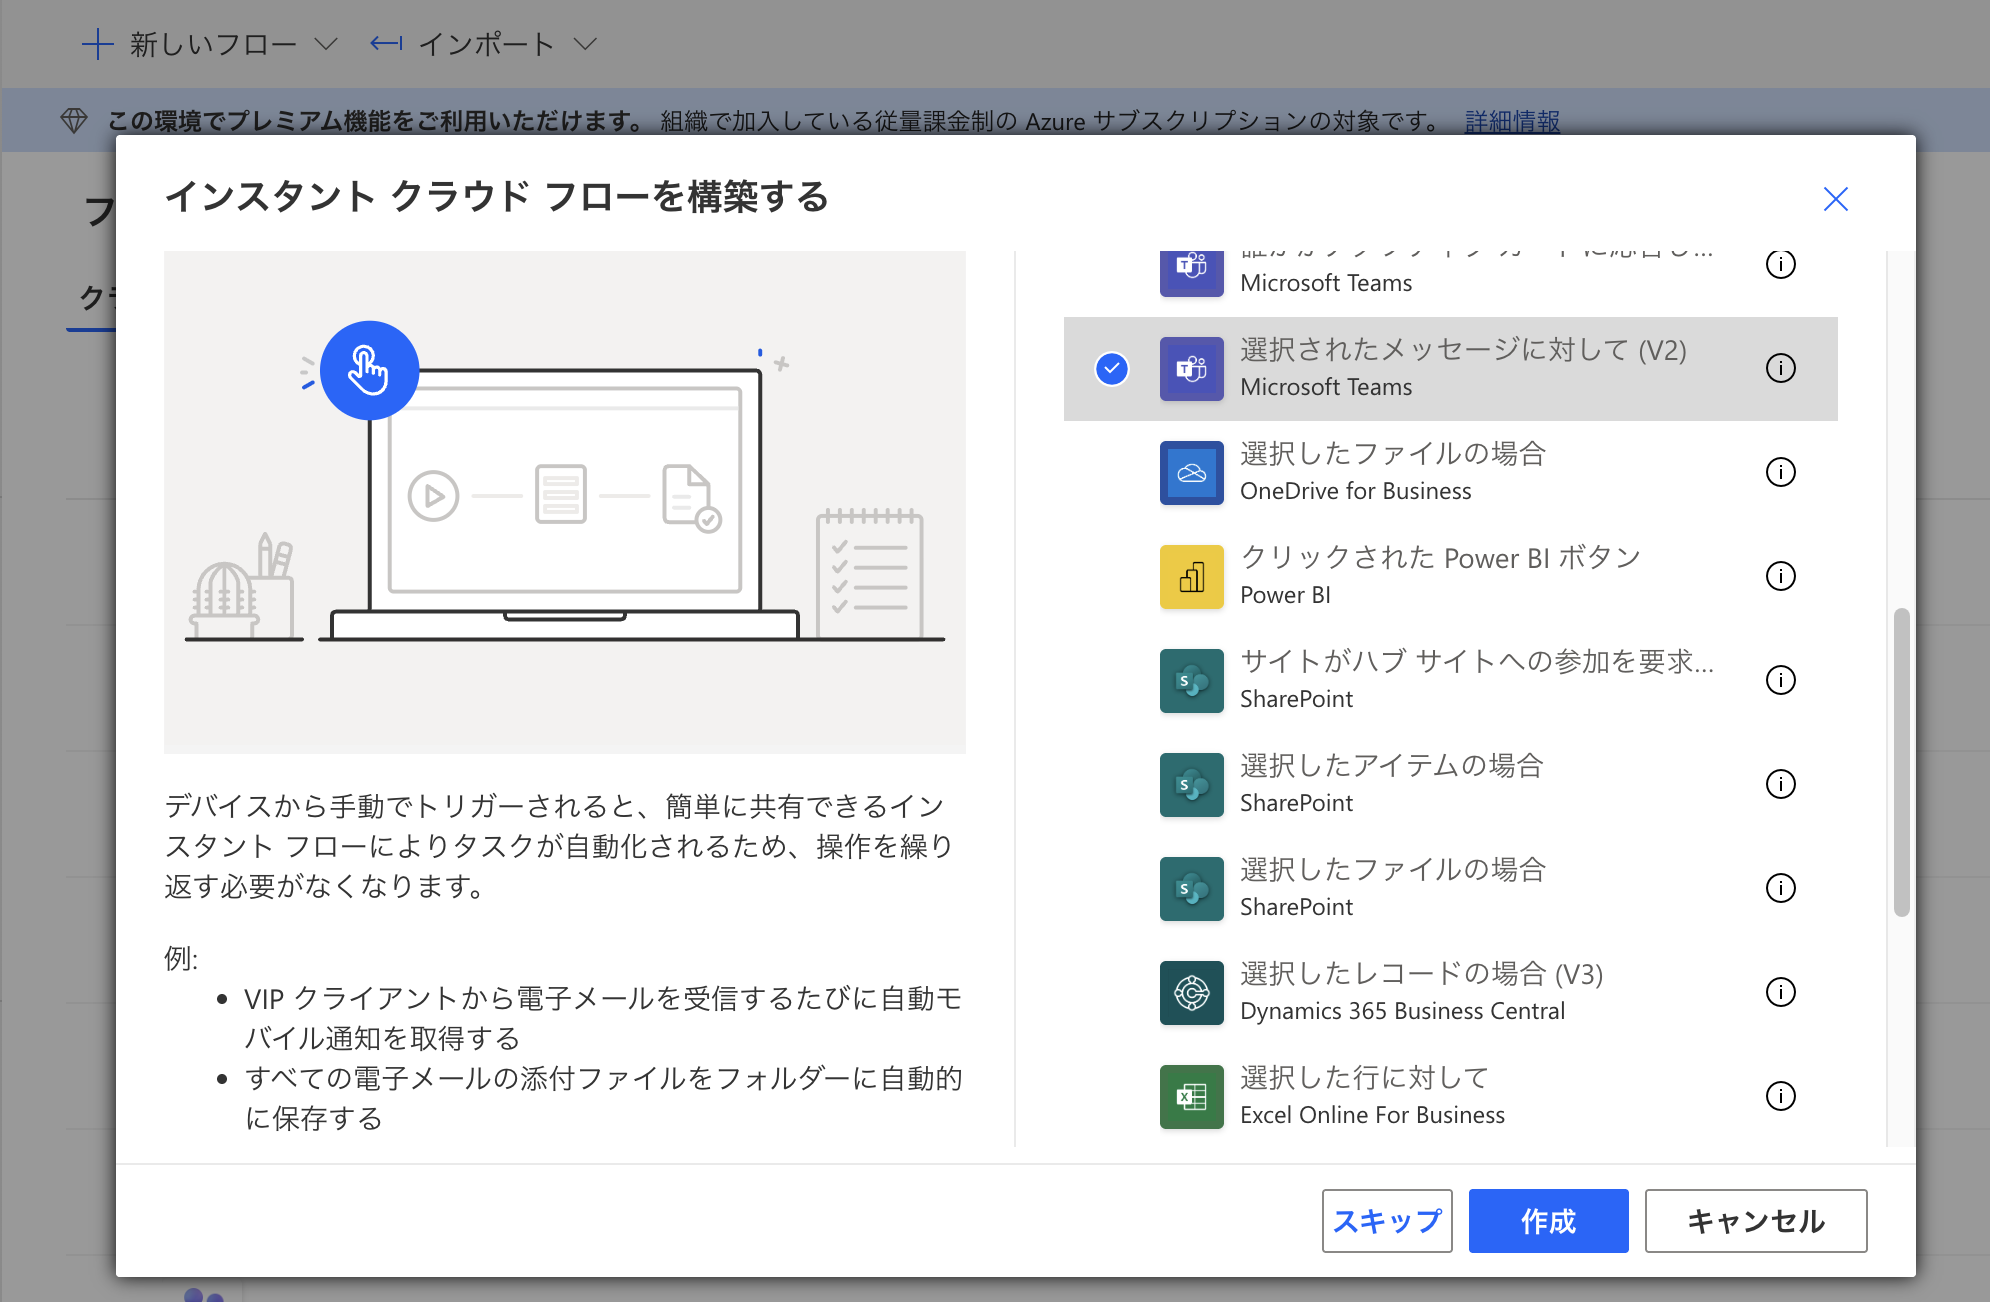Select trigger 選択したアイテムの場合
1990x1302 pixels.
pyautogui.click(x=1450, y=785)
